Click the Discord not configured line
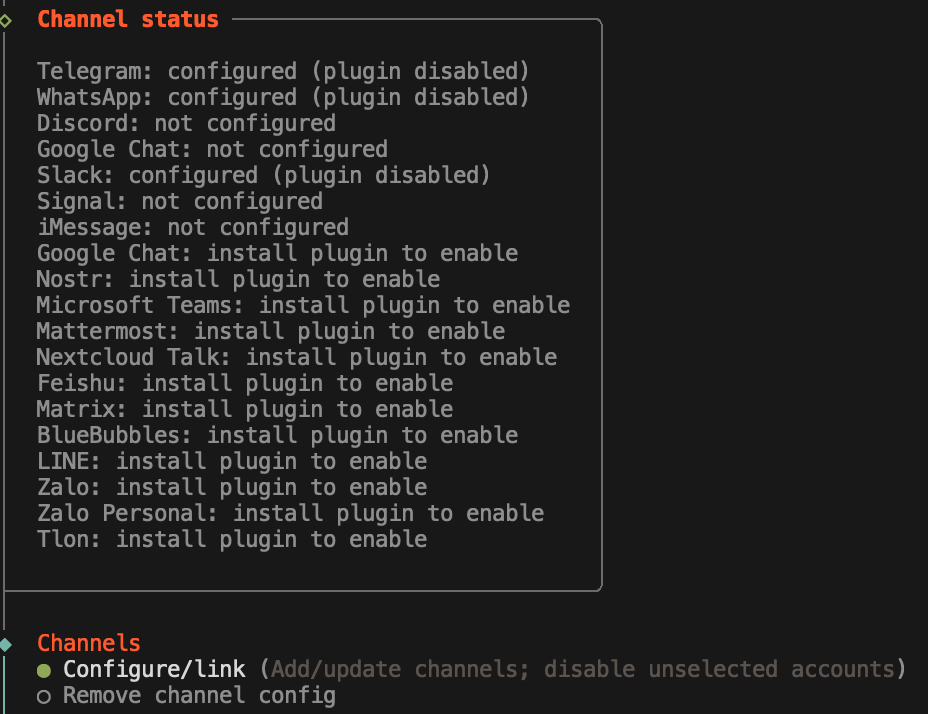928x714 pixels. [x=186, y=123]
